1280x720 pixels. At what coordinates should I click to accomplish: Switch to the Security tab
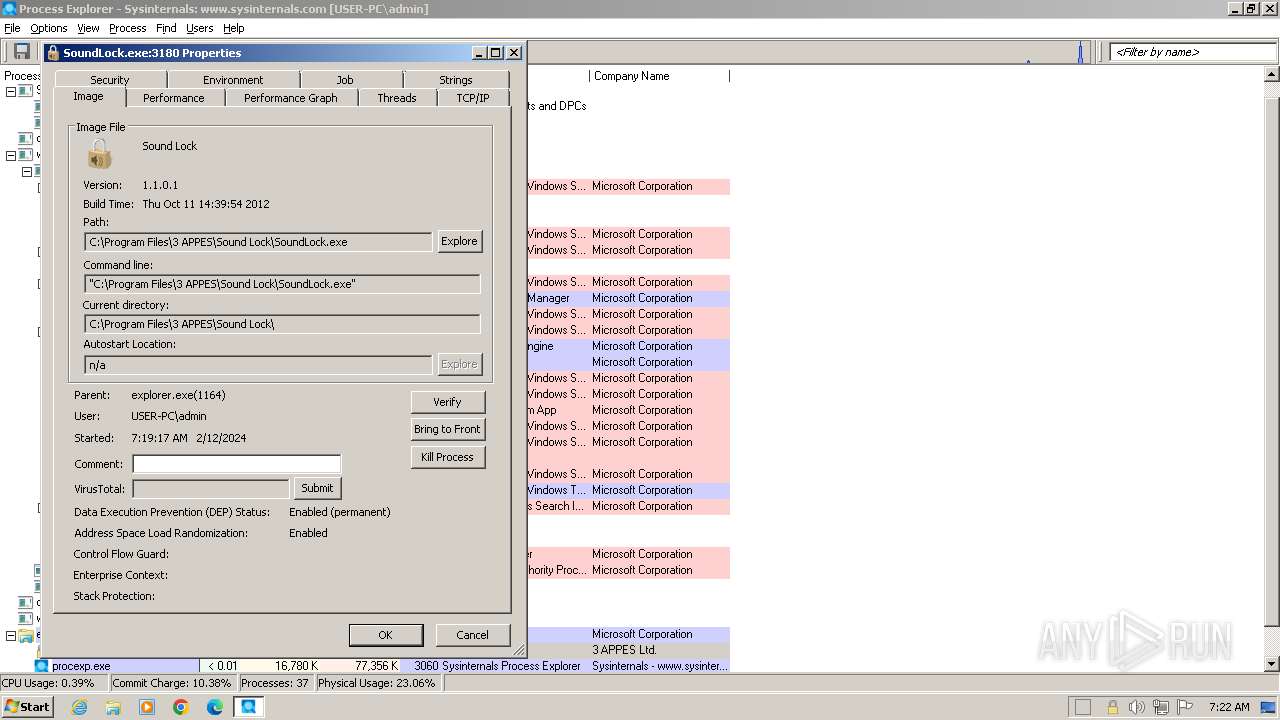click(110, 80)
